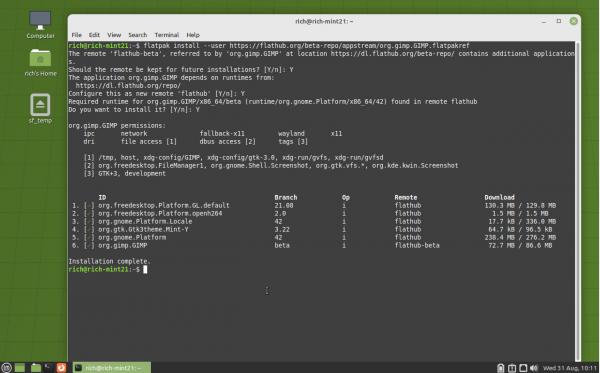Open the Files launcher in taskbar
This screenshot has height=373, width=600.
[36, 368]
